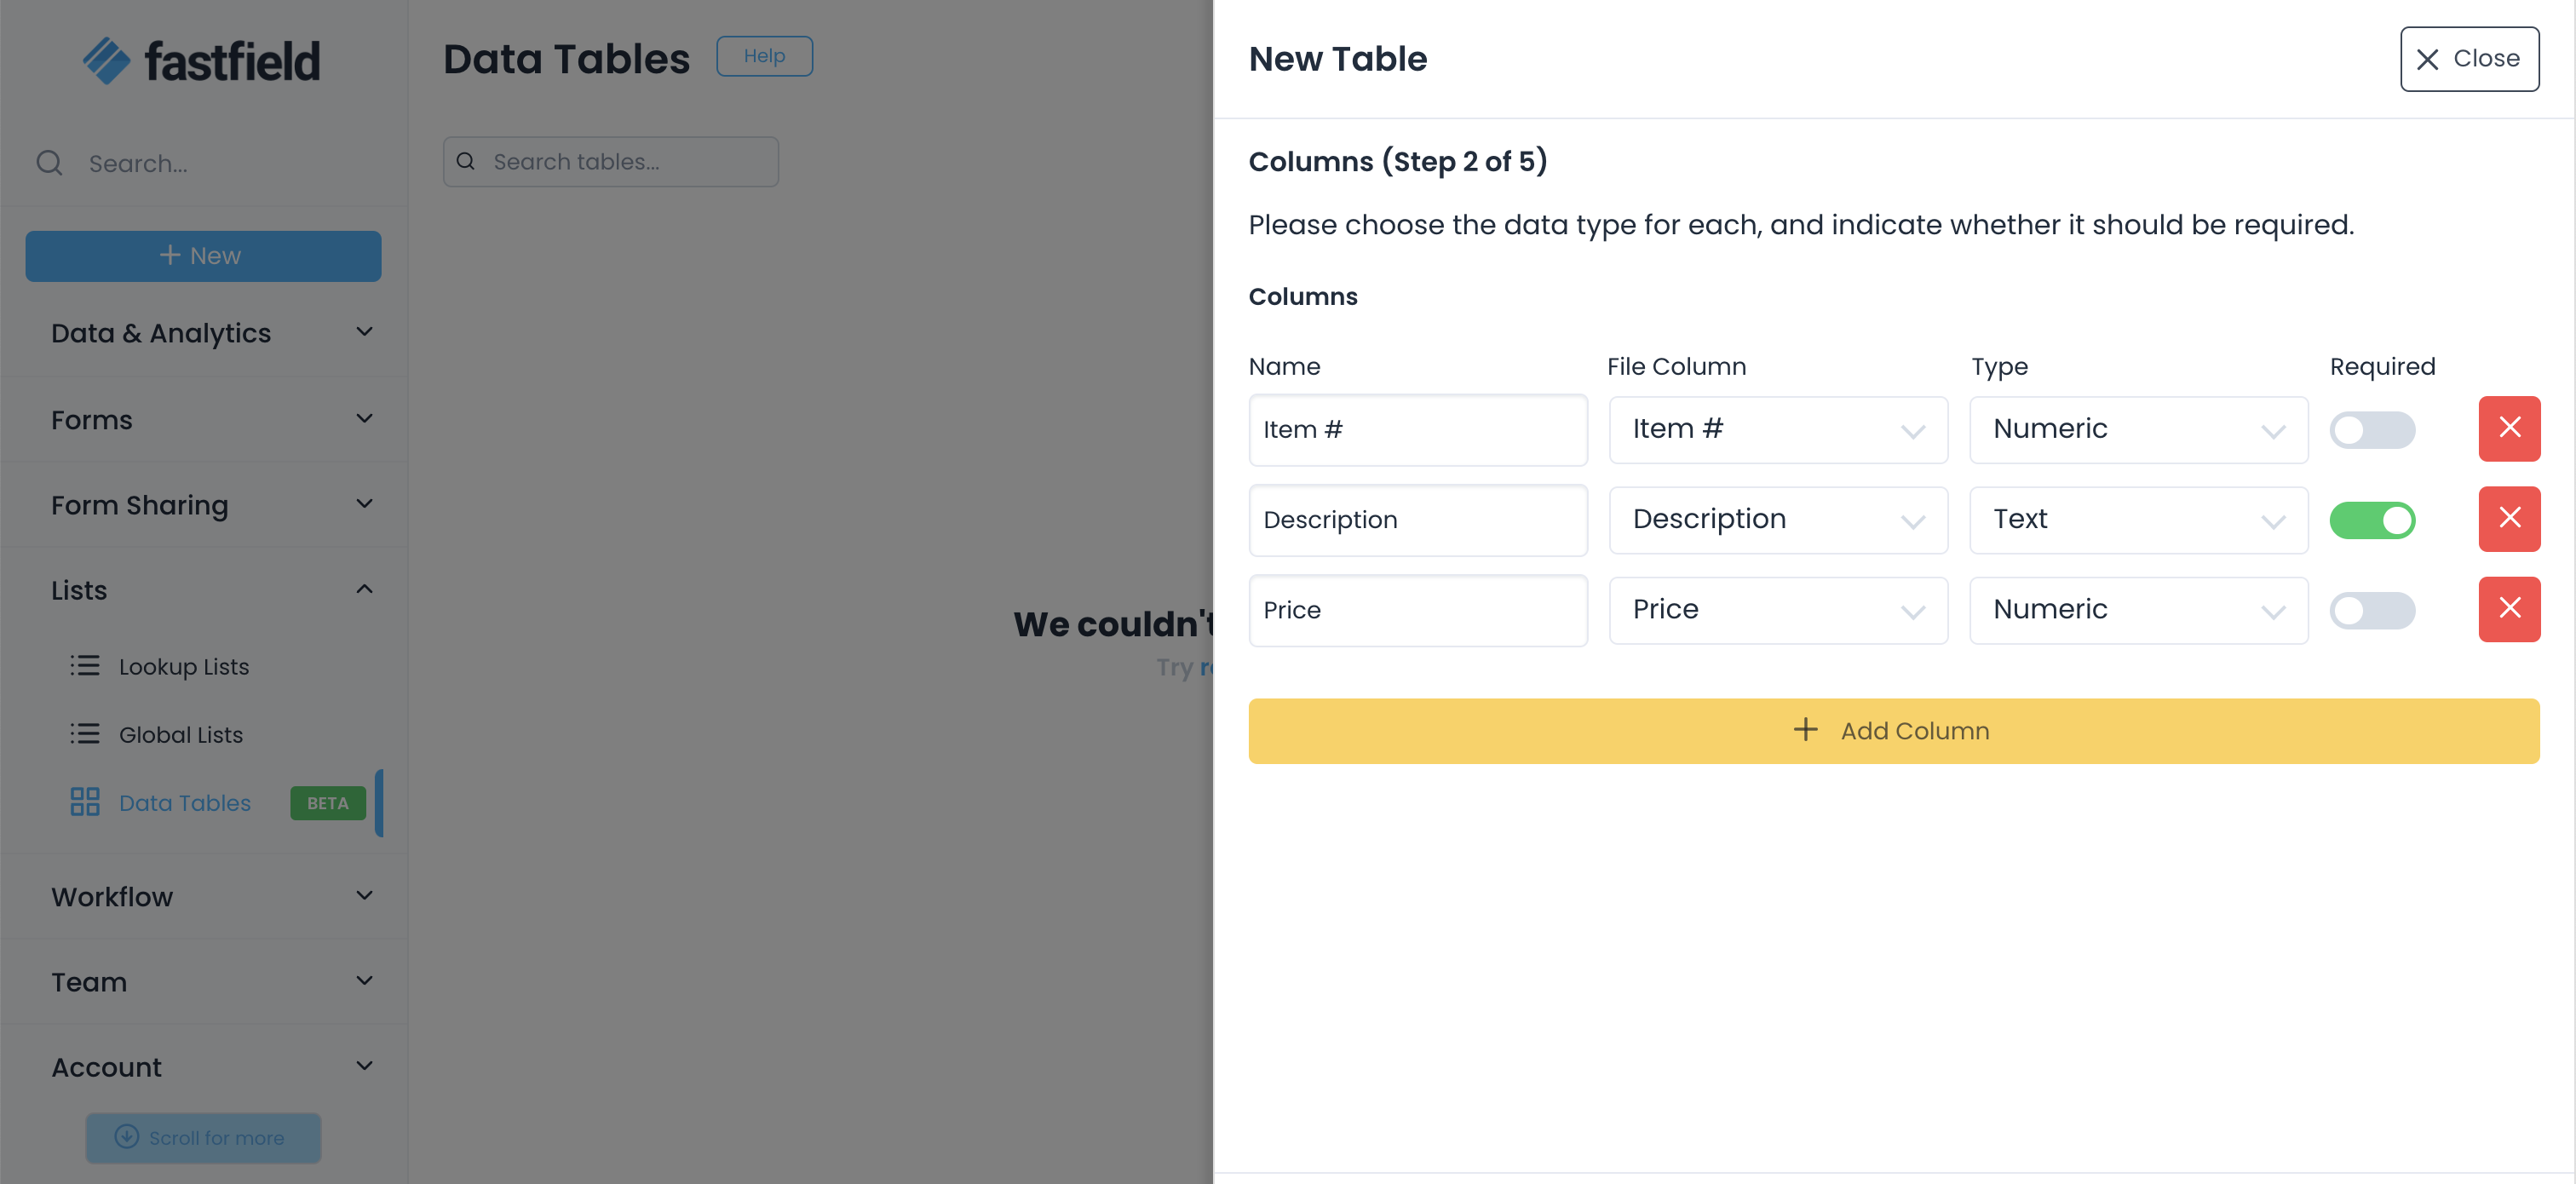
Task: Close the New Table panel
Action: coord(2468,59)
